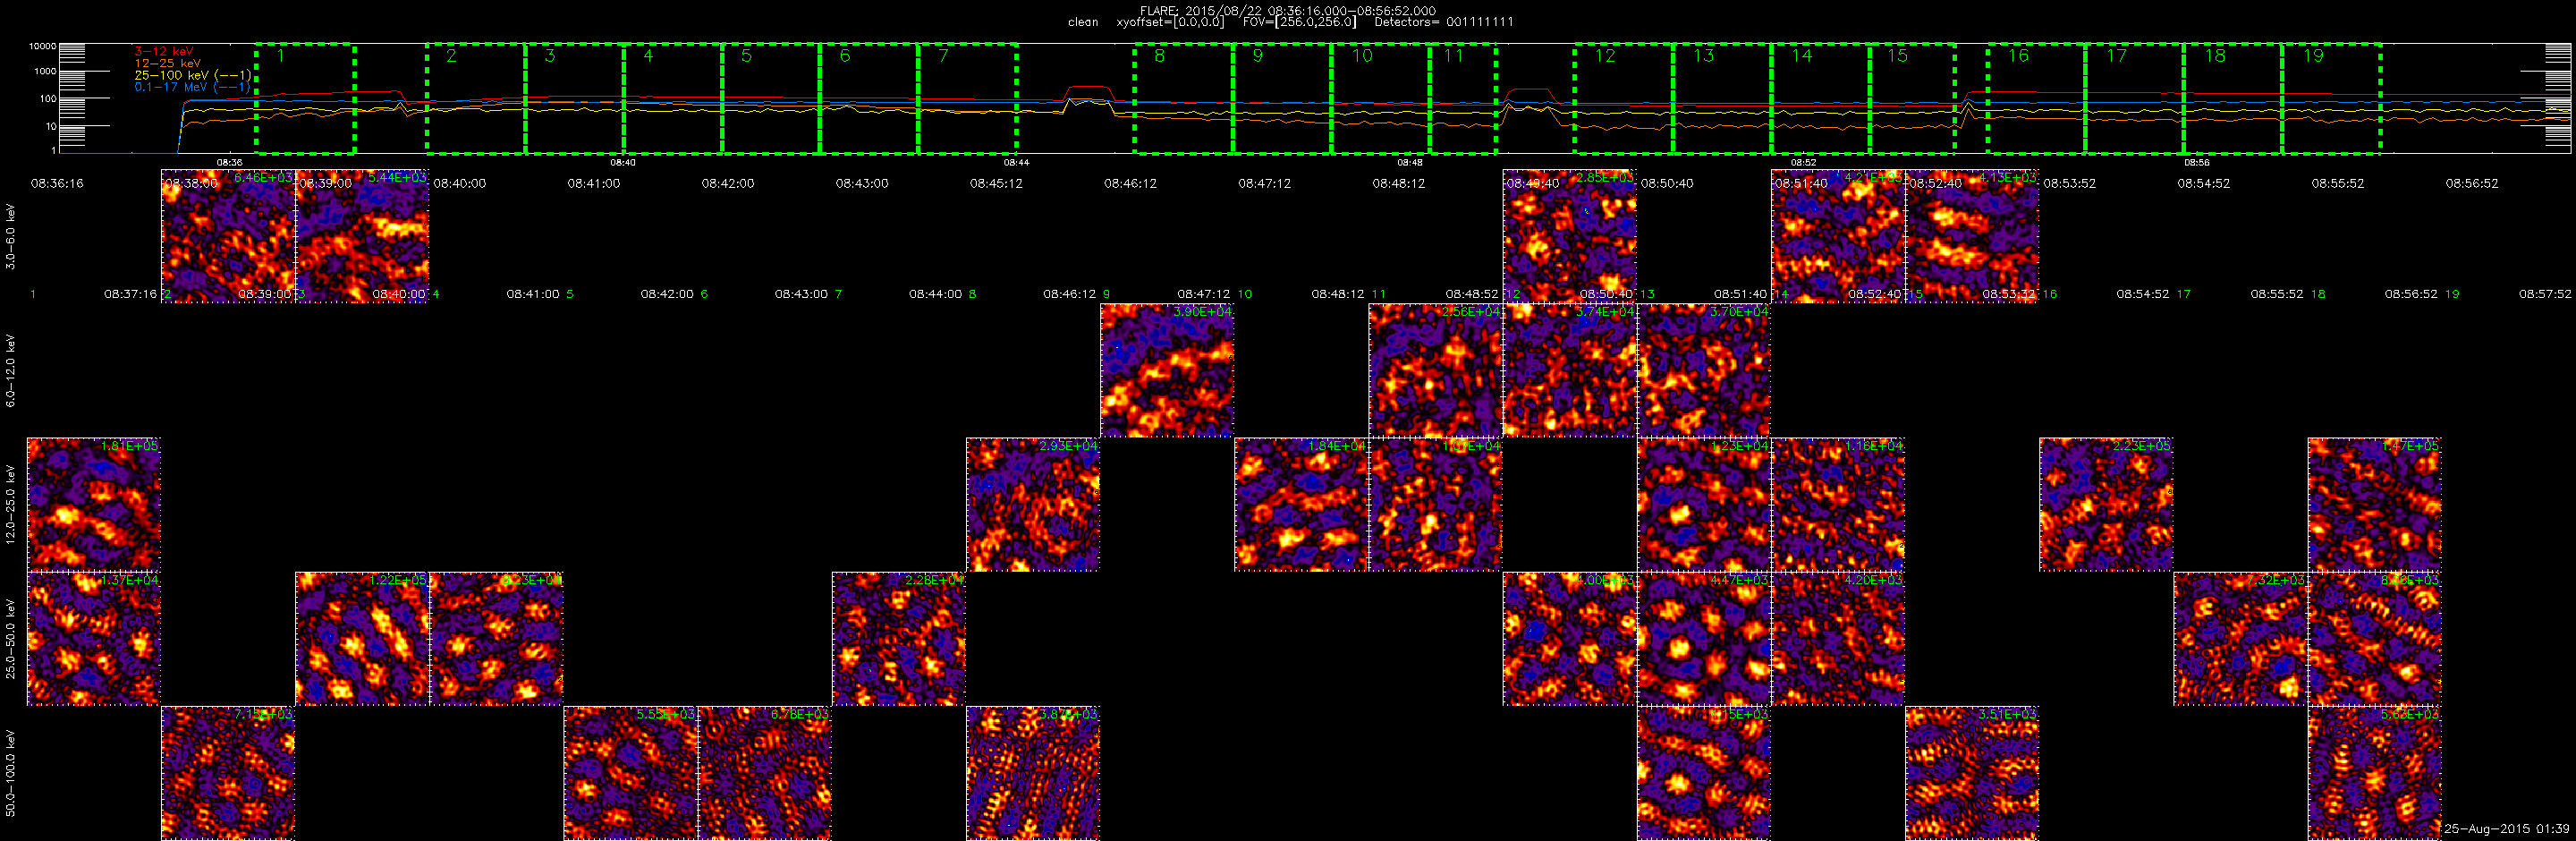Screen dimensions: 2576x841
Task: Click the 08:36:16 start time label
Action: click(x=57, y=184)
